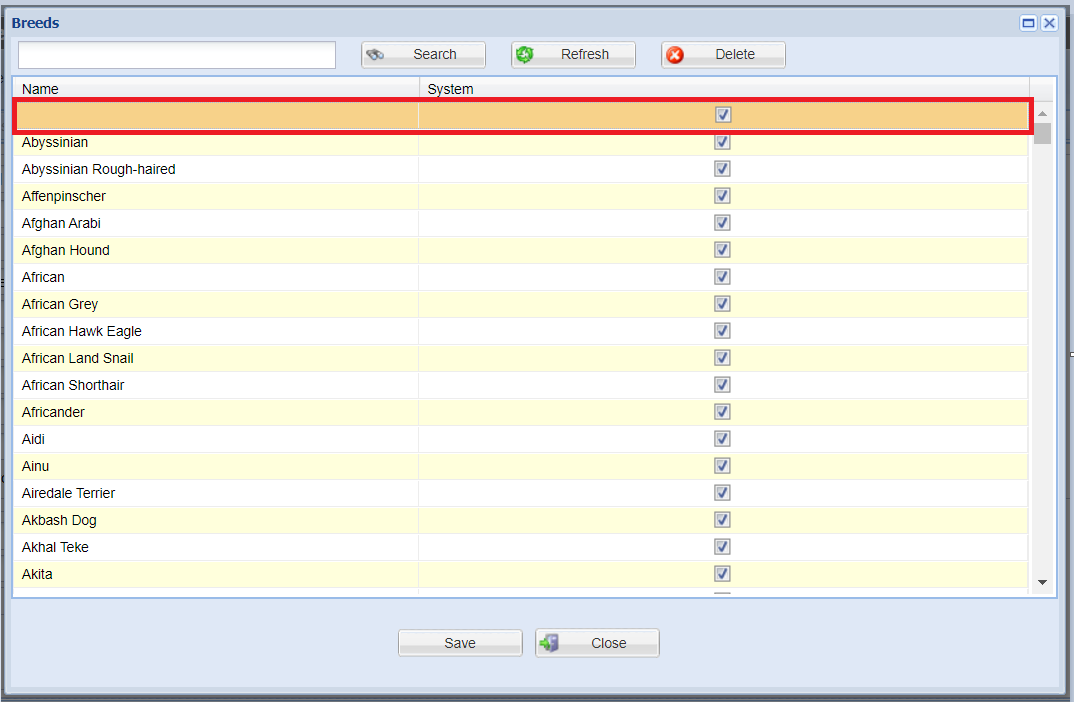Toggle System checkbox for Afghan Hound
The width and height of the screenshot is (1074, 702).
click(x=722, y=250)
